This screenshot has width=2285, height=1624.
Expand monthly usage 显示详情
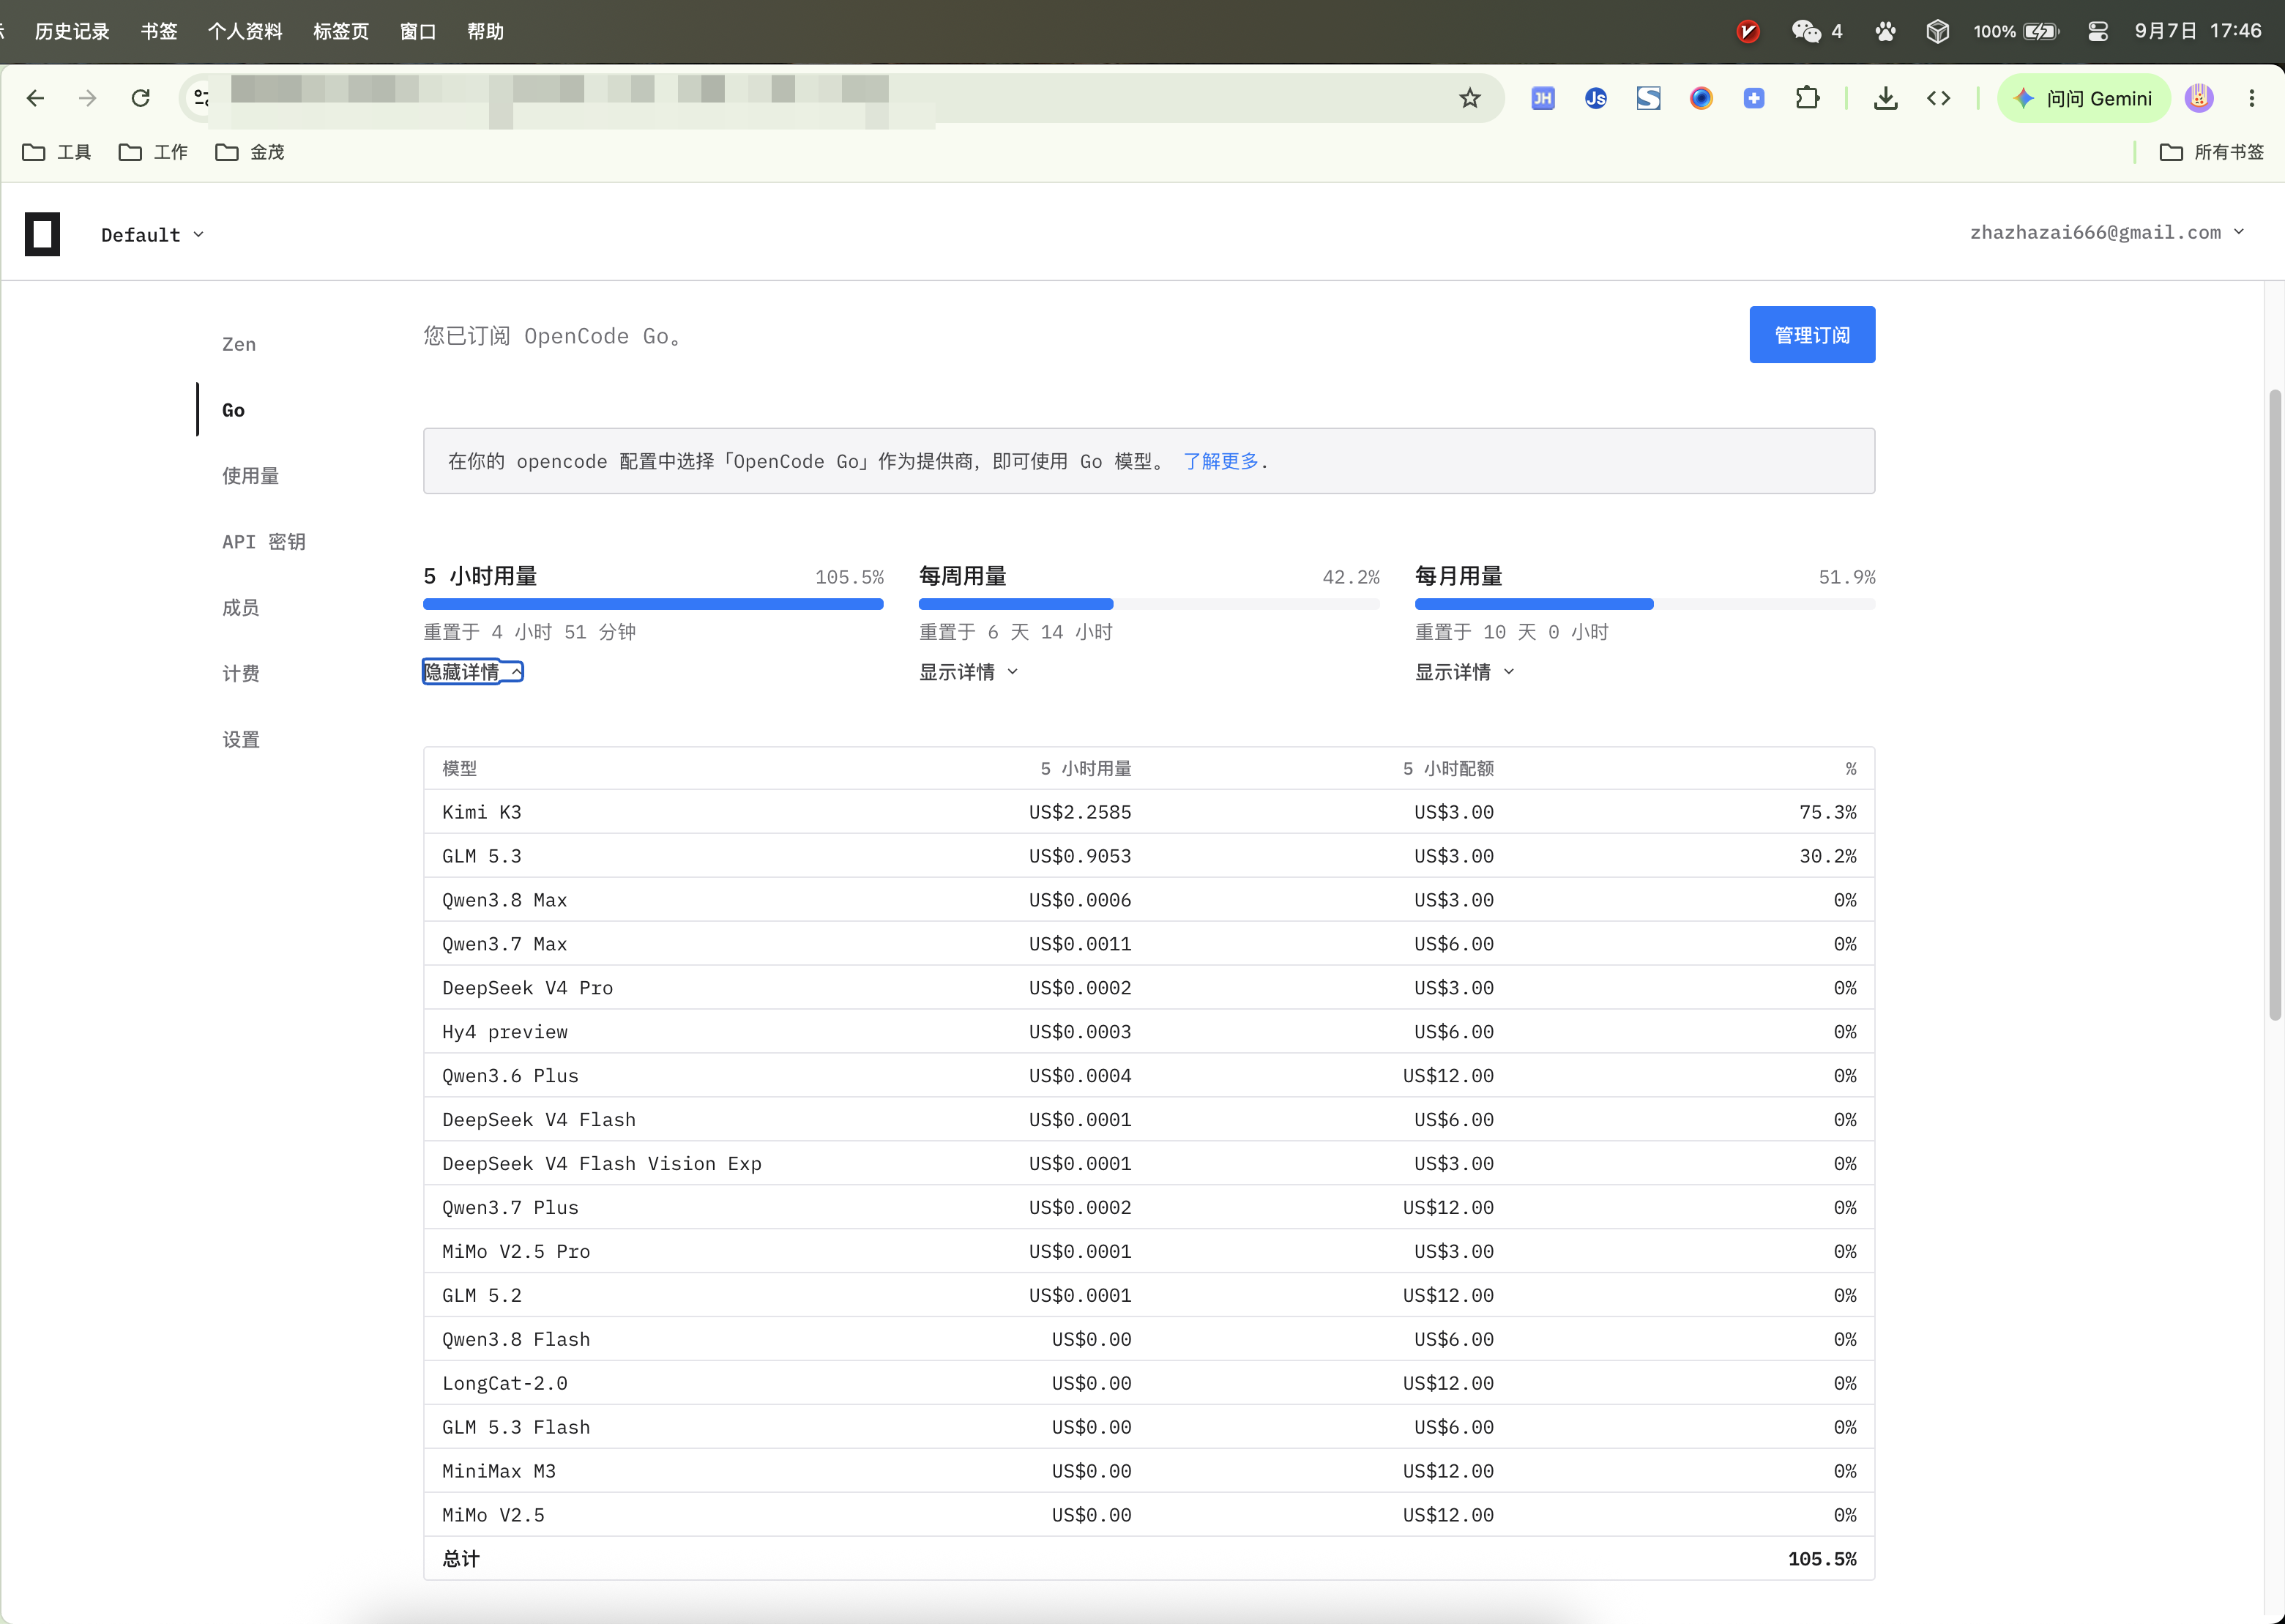[1464, 672]
